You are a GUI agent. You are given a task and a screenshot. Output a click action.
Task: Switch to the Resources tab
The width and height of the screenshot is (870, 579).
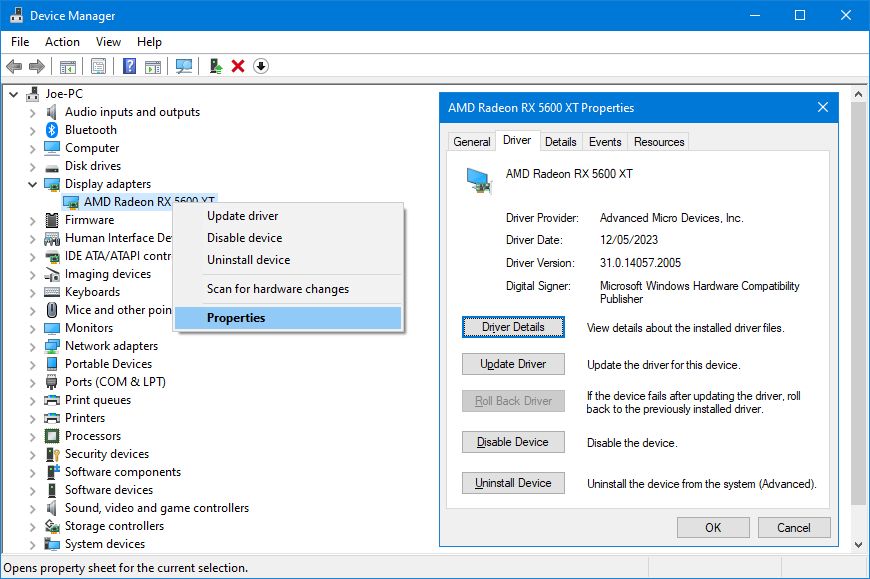point(659,142)
